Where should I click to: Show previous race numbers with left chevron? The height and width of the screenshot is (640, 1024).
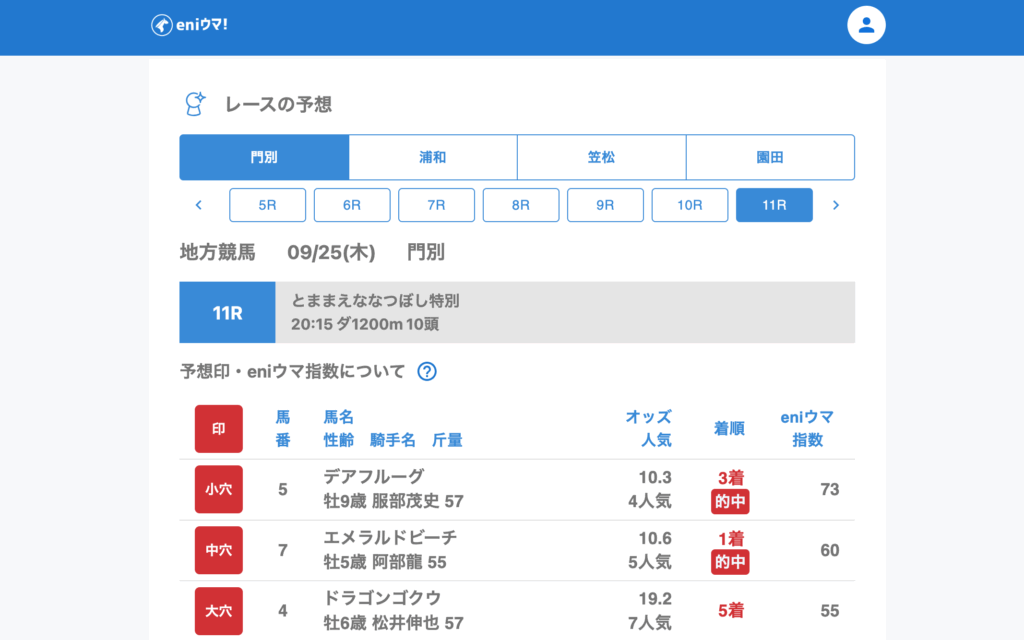[198, 205]
